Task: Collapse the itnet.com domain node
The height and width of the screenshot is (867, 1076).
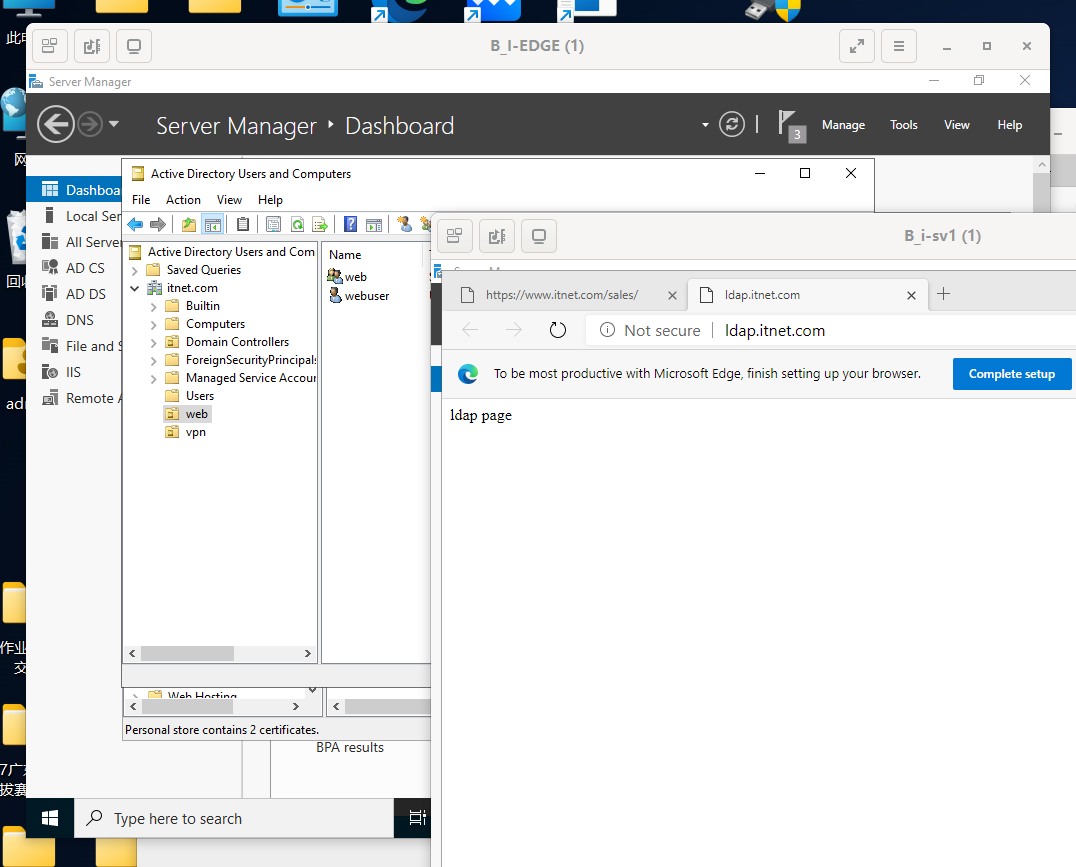Action: point(135,288)
